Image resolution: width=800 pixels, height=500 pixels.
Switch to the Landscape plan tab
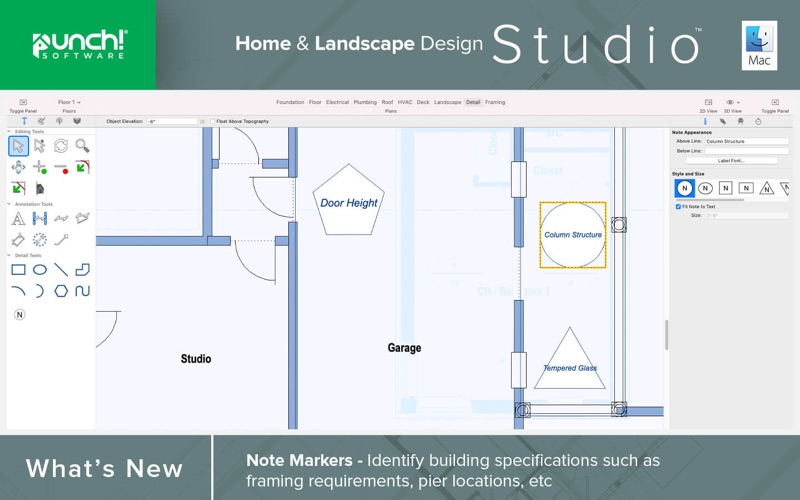[x=447, y=102]
